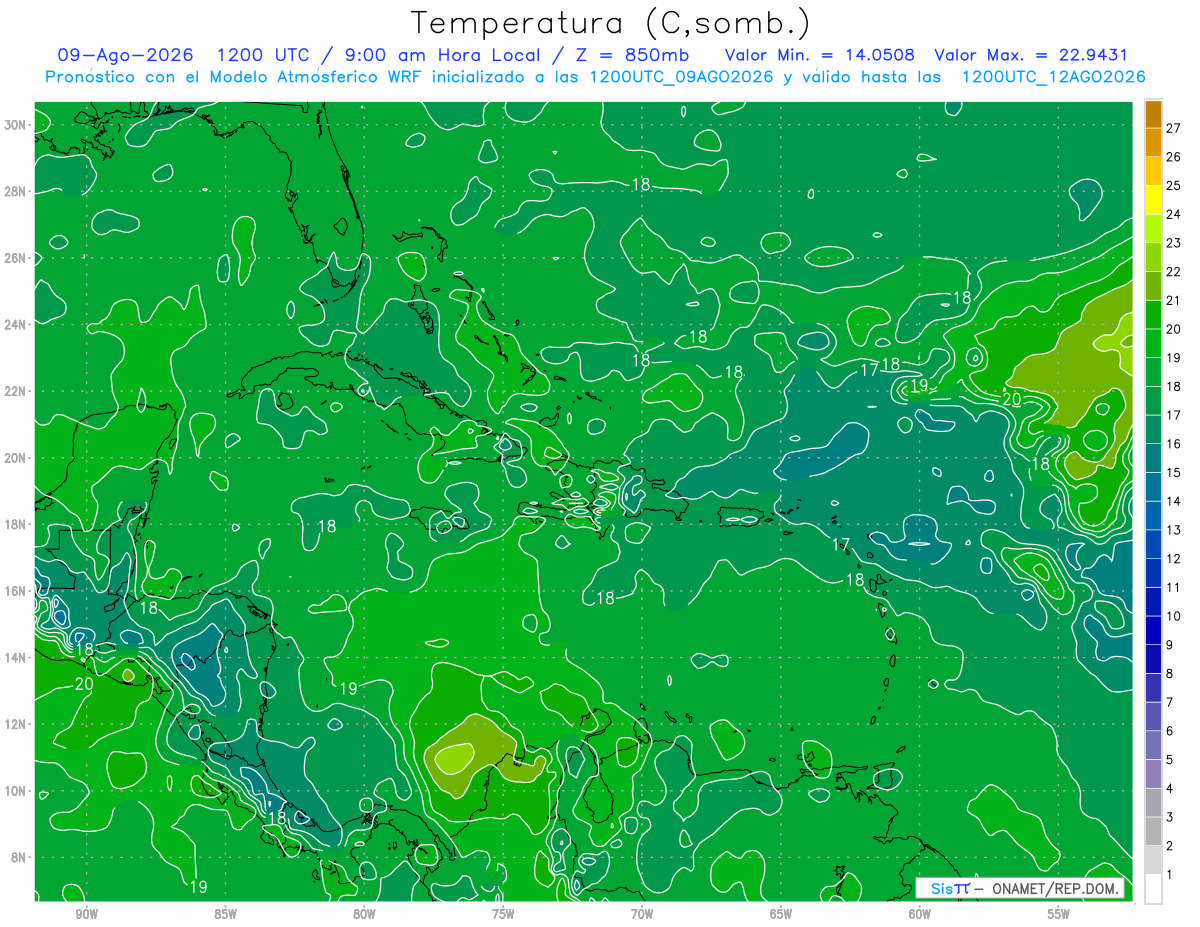
Task: Click the 'Z = 850mb' level label
Action: pos(634,56)
